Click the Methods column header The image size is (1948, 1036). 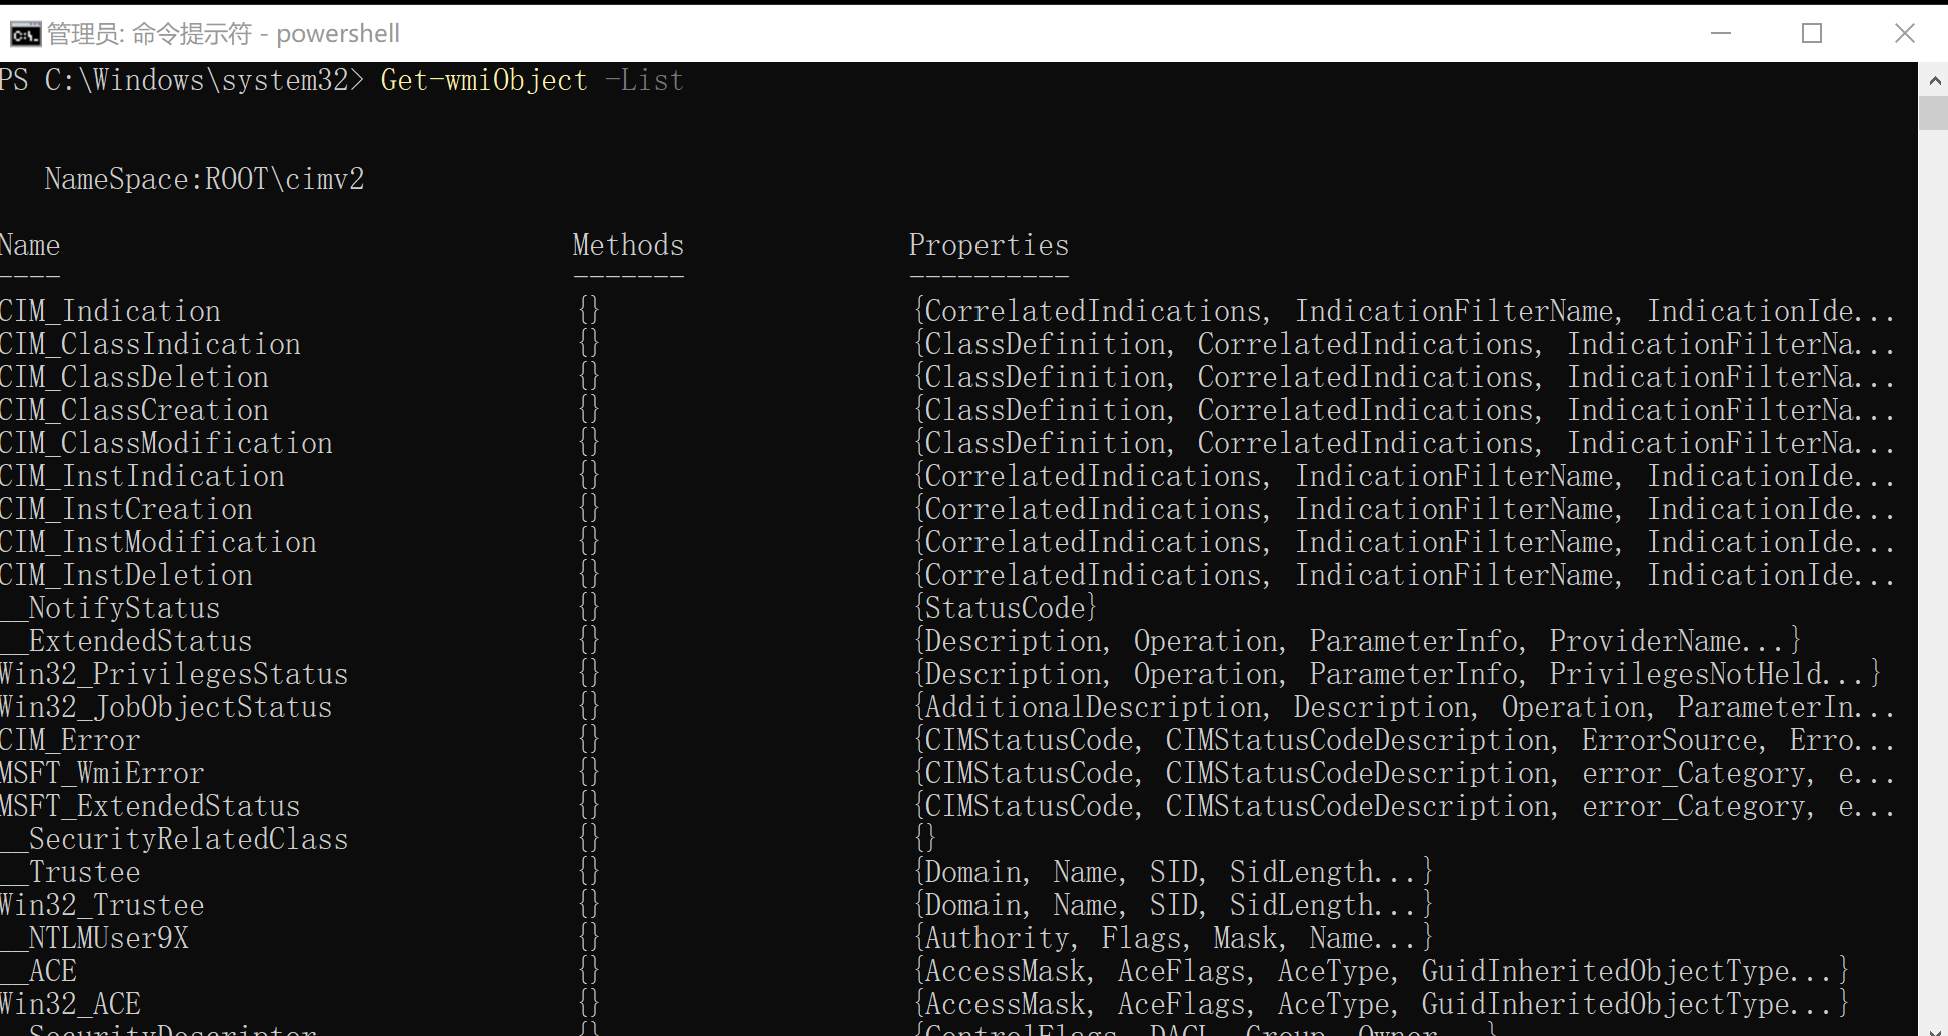pyautogui.click(x=627, y=245)
